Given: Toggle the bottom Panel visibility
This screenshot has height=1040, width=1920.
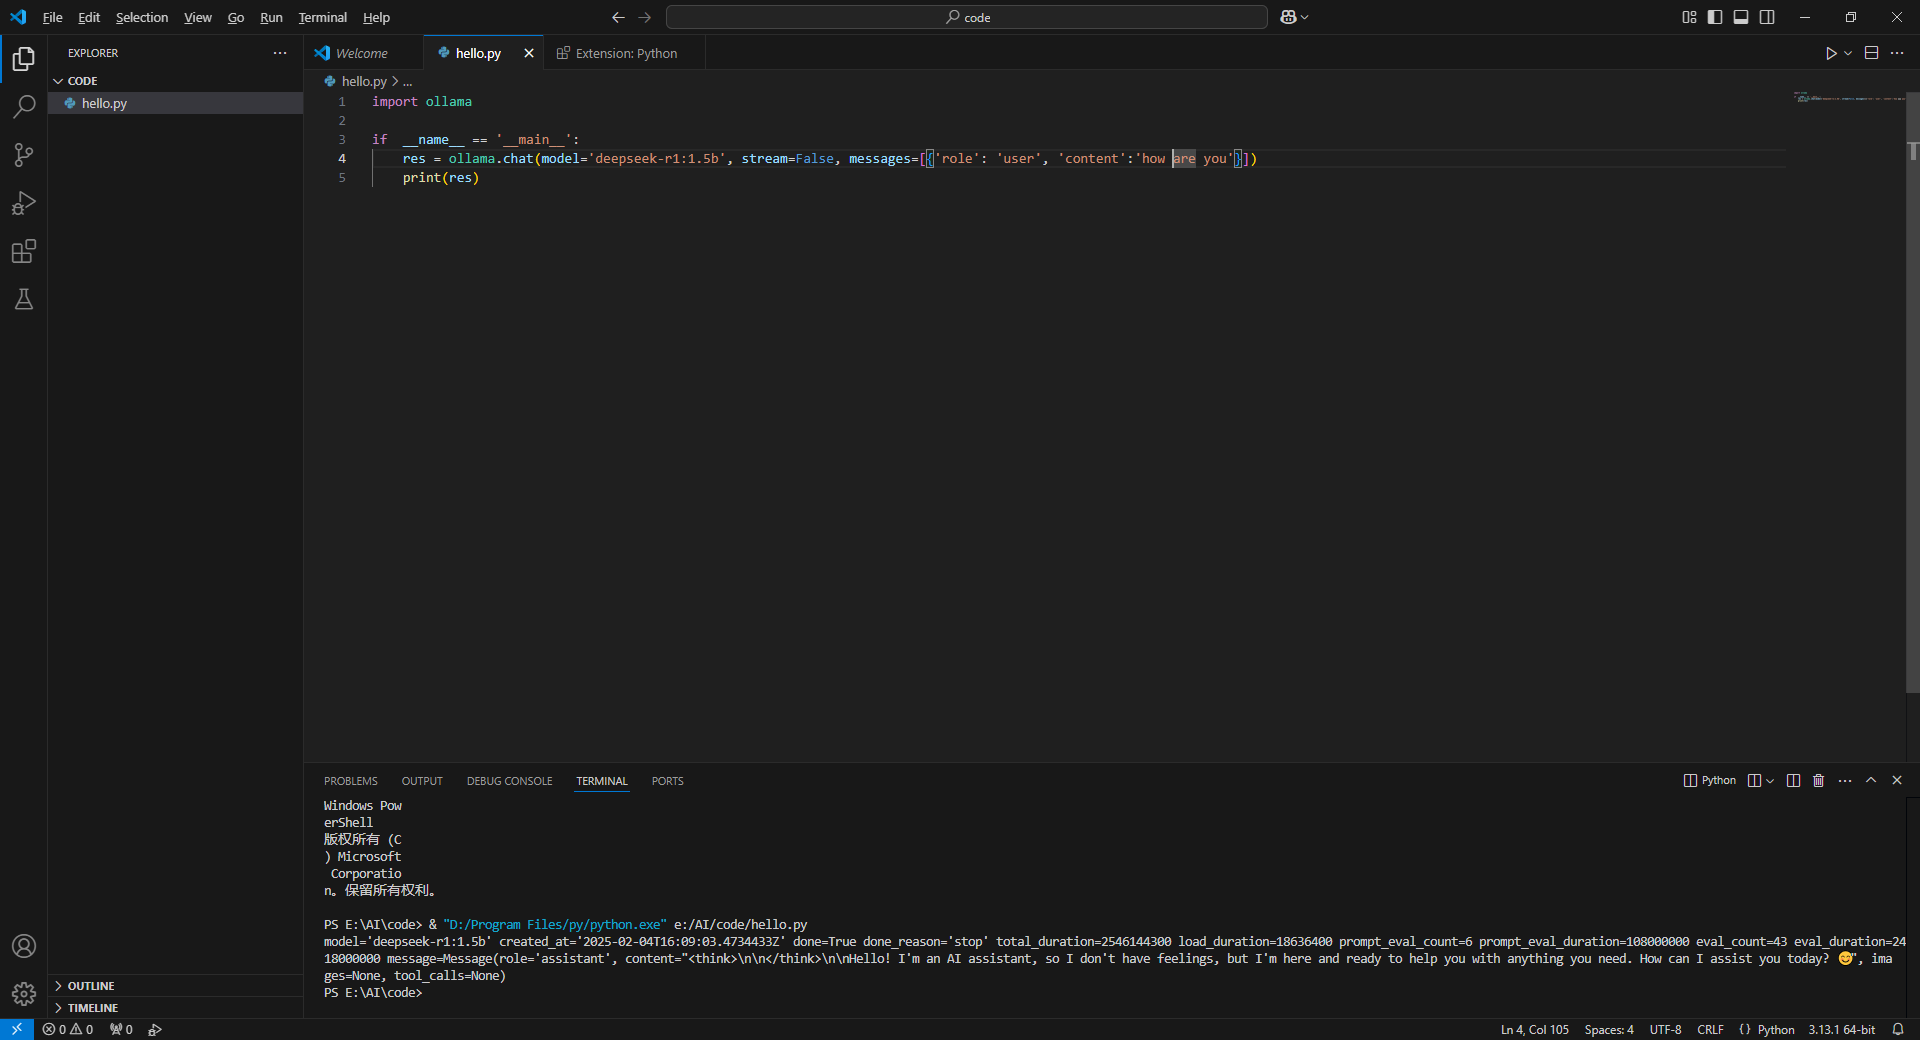Looking at the screenshot, I should pyautogui.click(x=1741, y=17).
